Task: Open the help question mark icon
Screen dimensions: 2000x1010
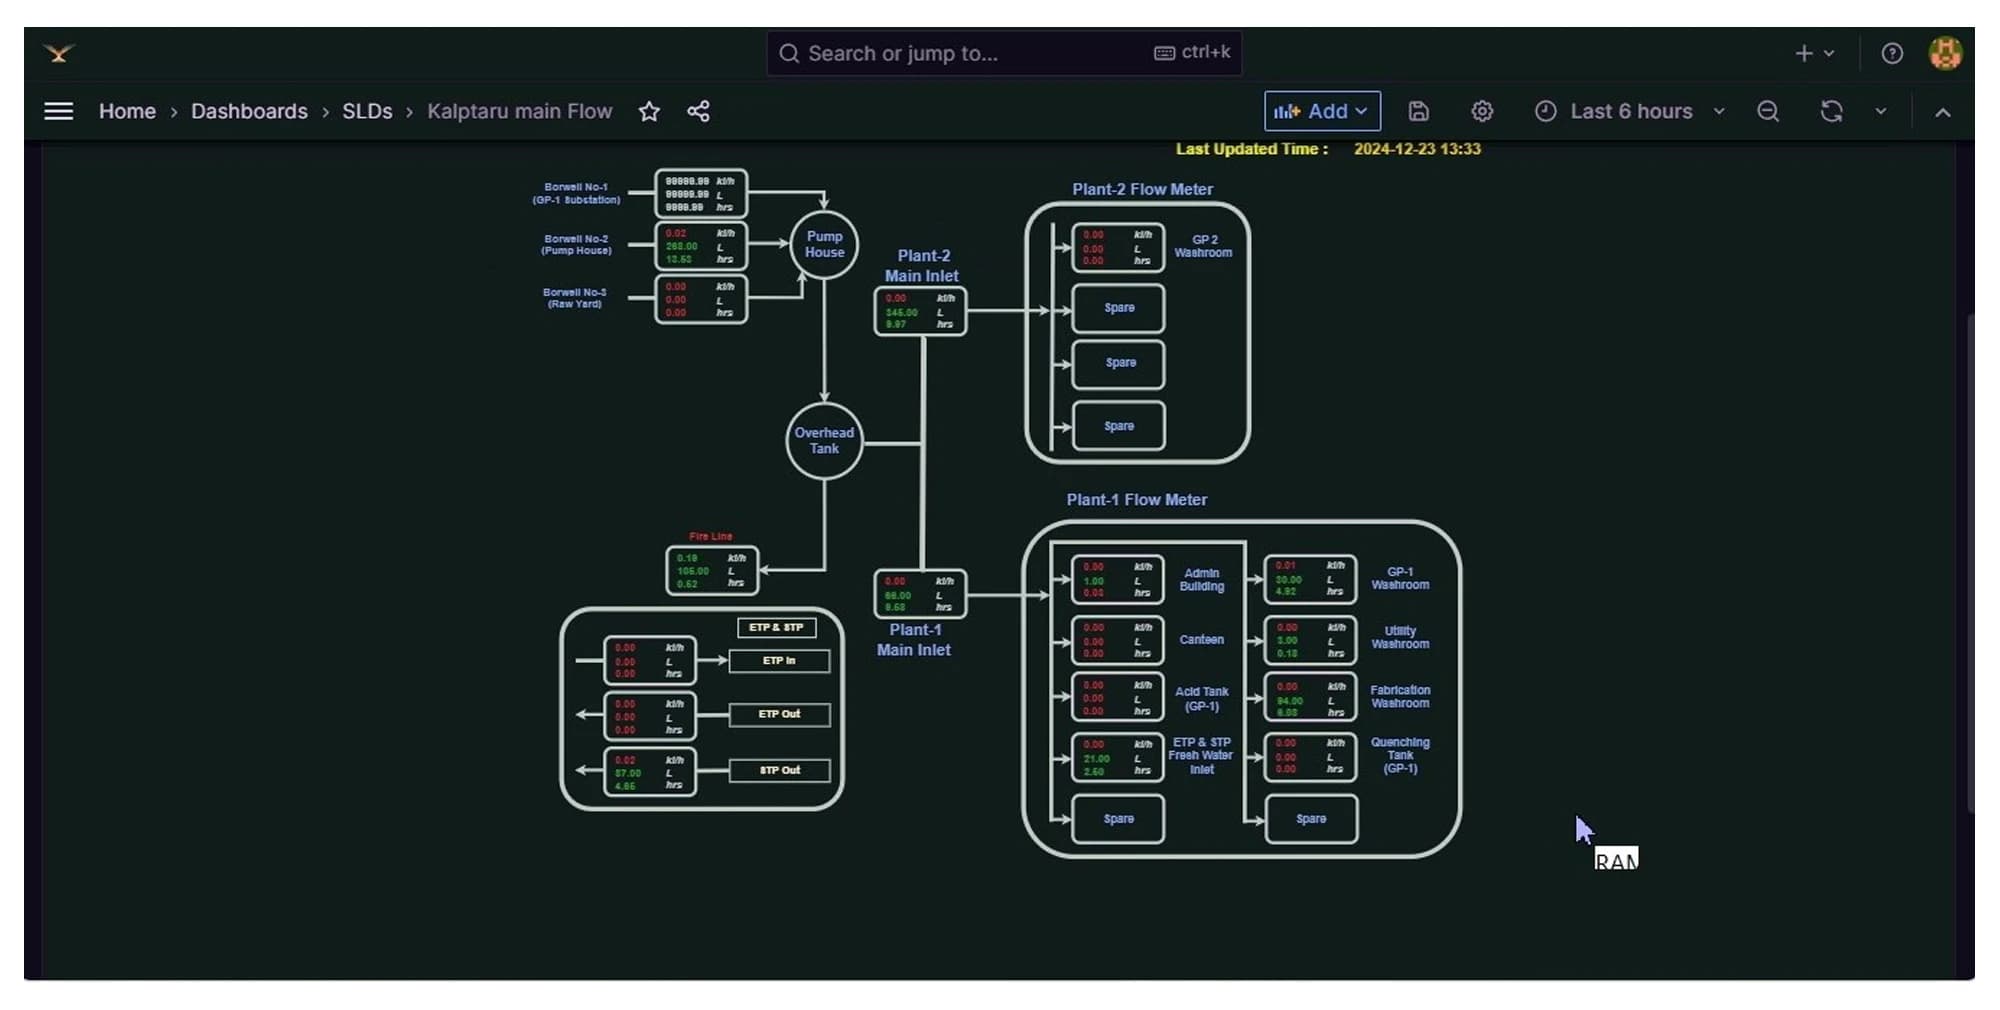Action: click(1892, 54)
